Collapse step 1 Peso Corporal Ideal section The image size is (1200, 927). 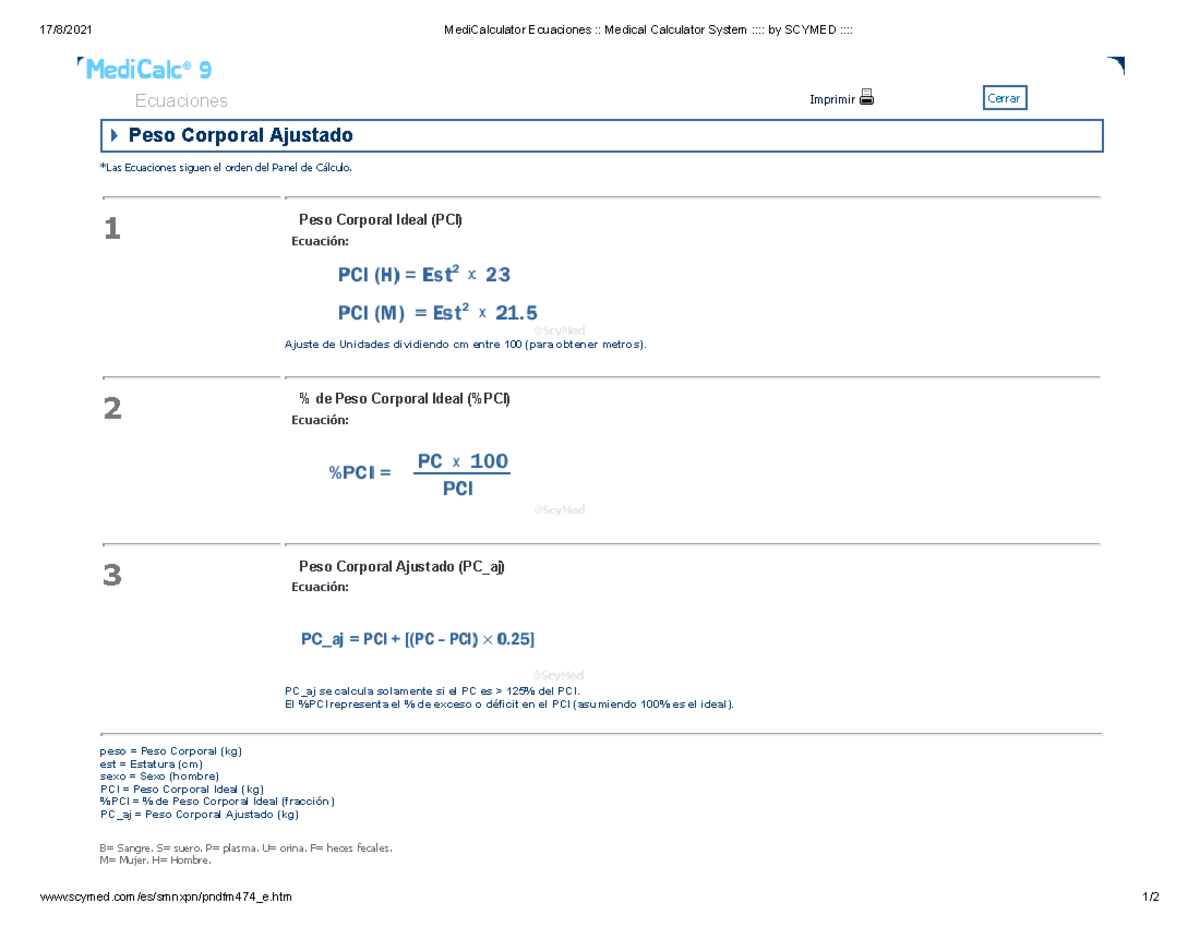coord(380,220)
